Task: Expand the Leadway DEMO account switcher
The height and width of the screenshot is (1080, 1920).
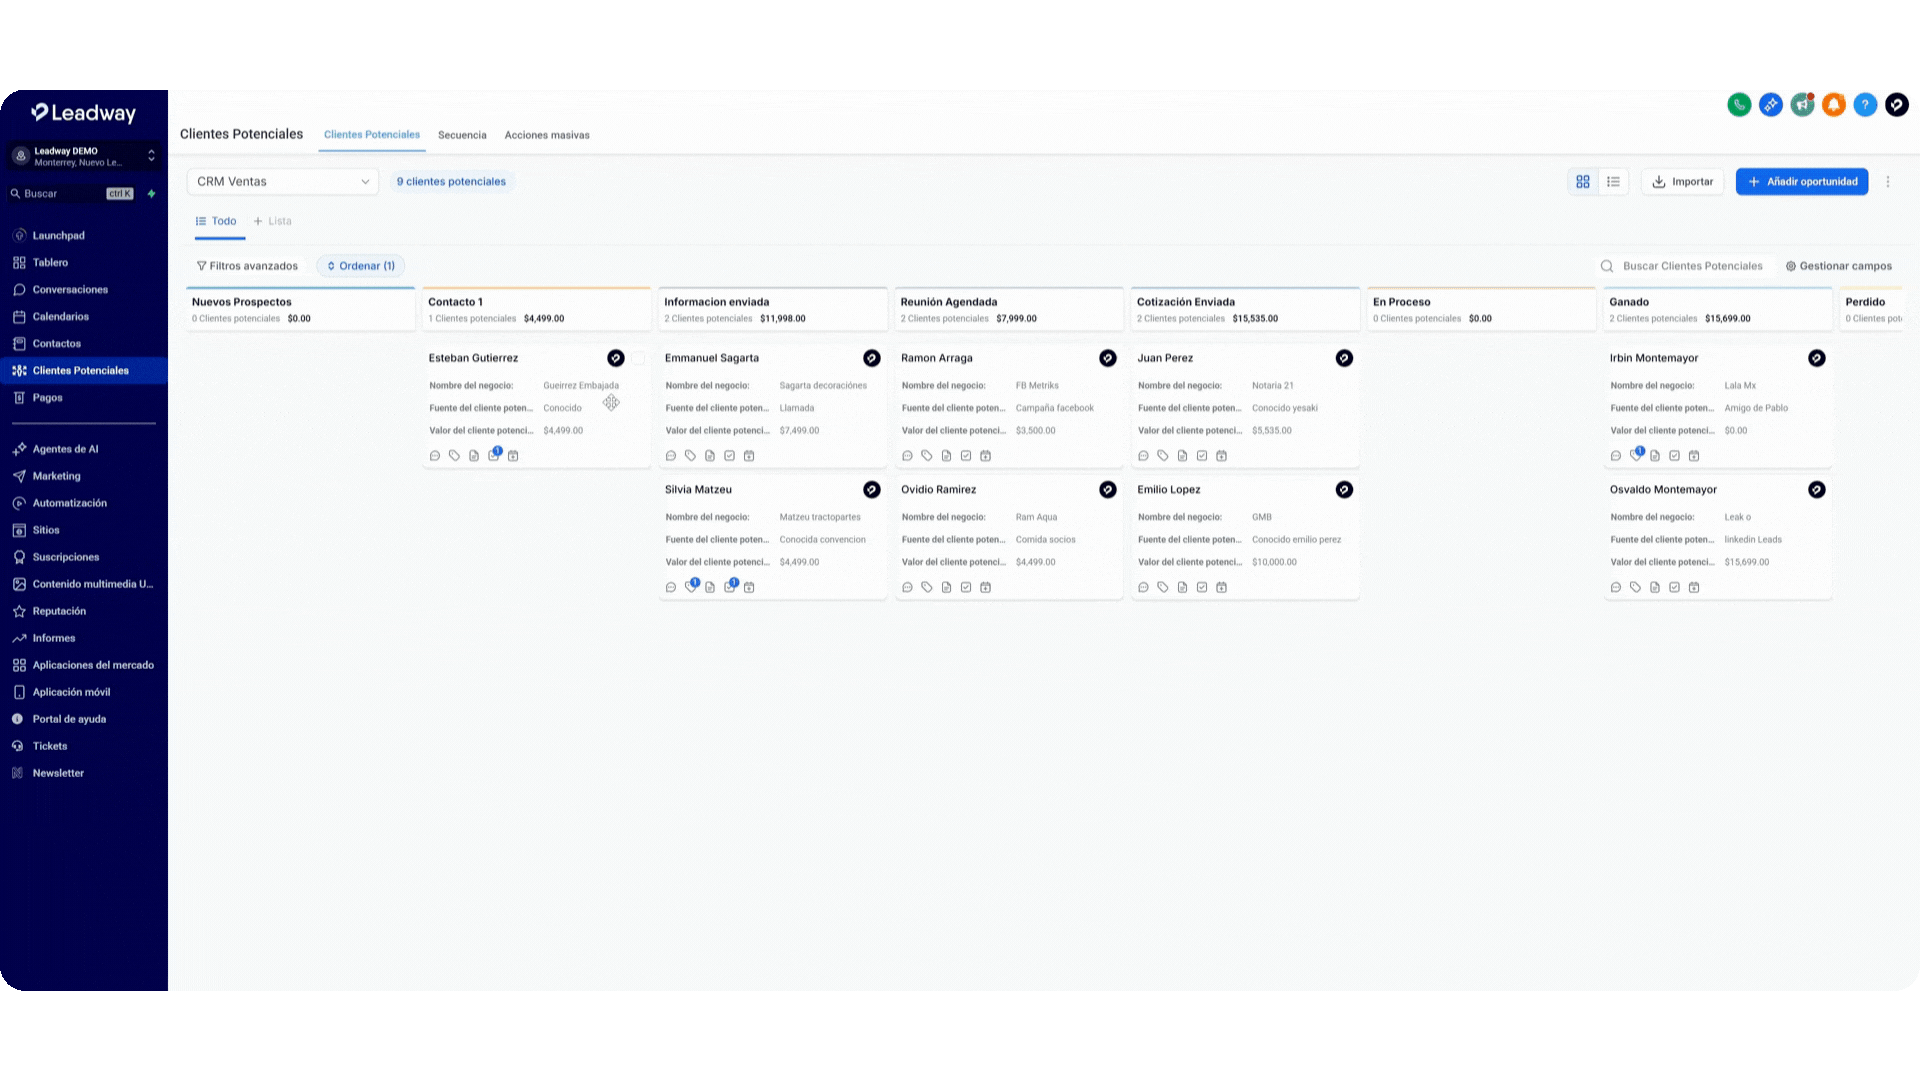Action: coord(84,156)
